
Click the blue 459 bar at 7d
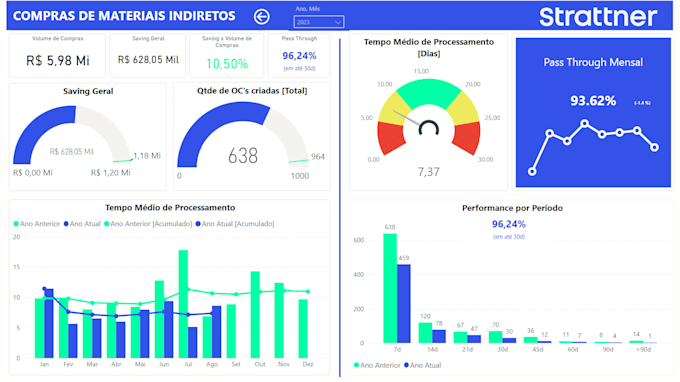[404, 304]
